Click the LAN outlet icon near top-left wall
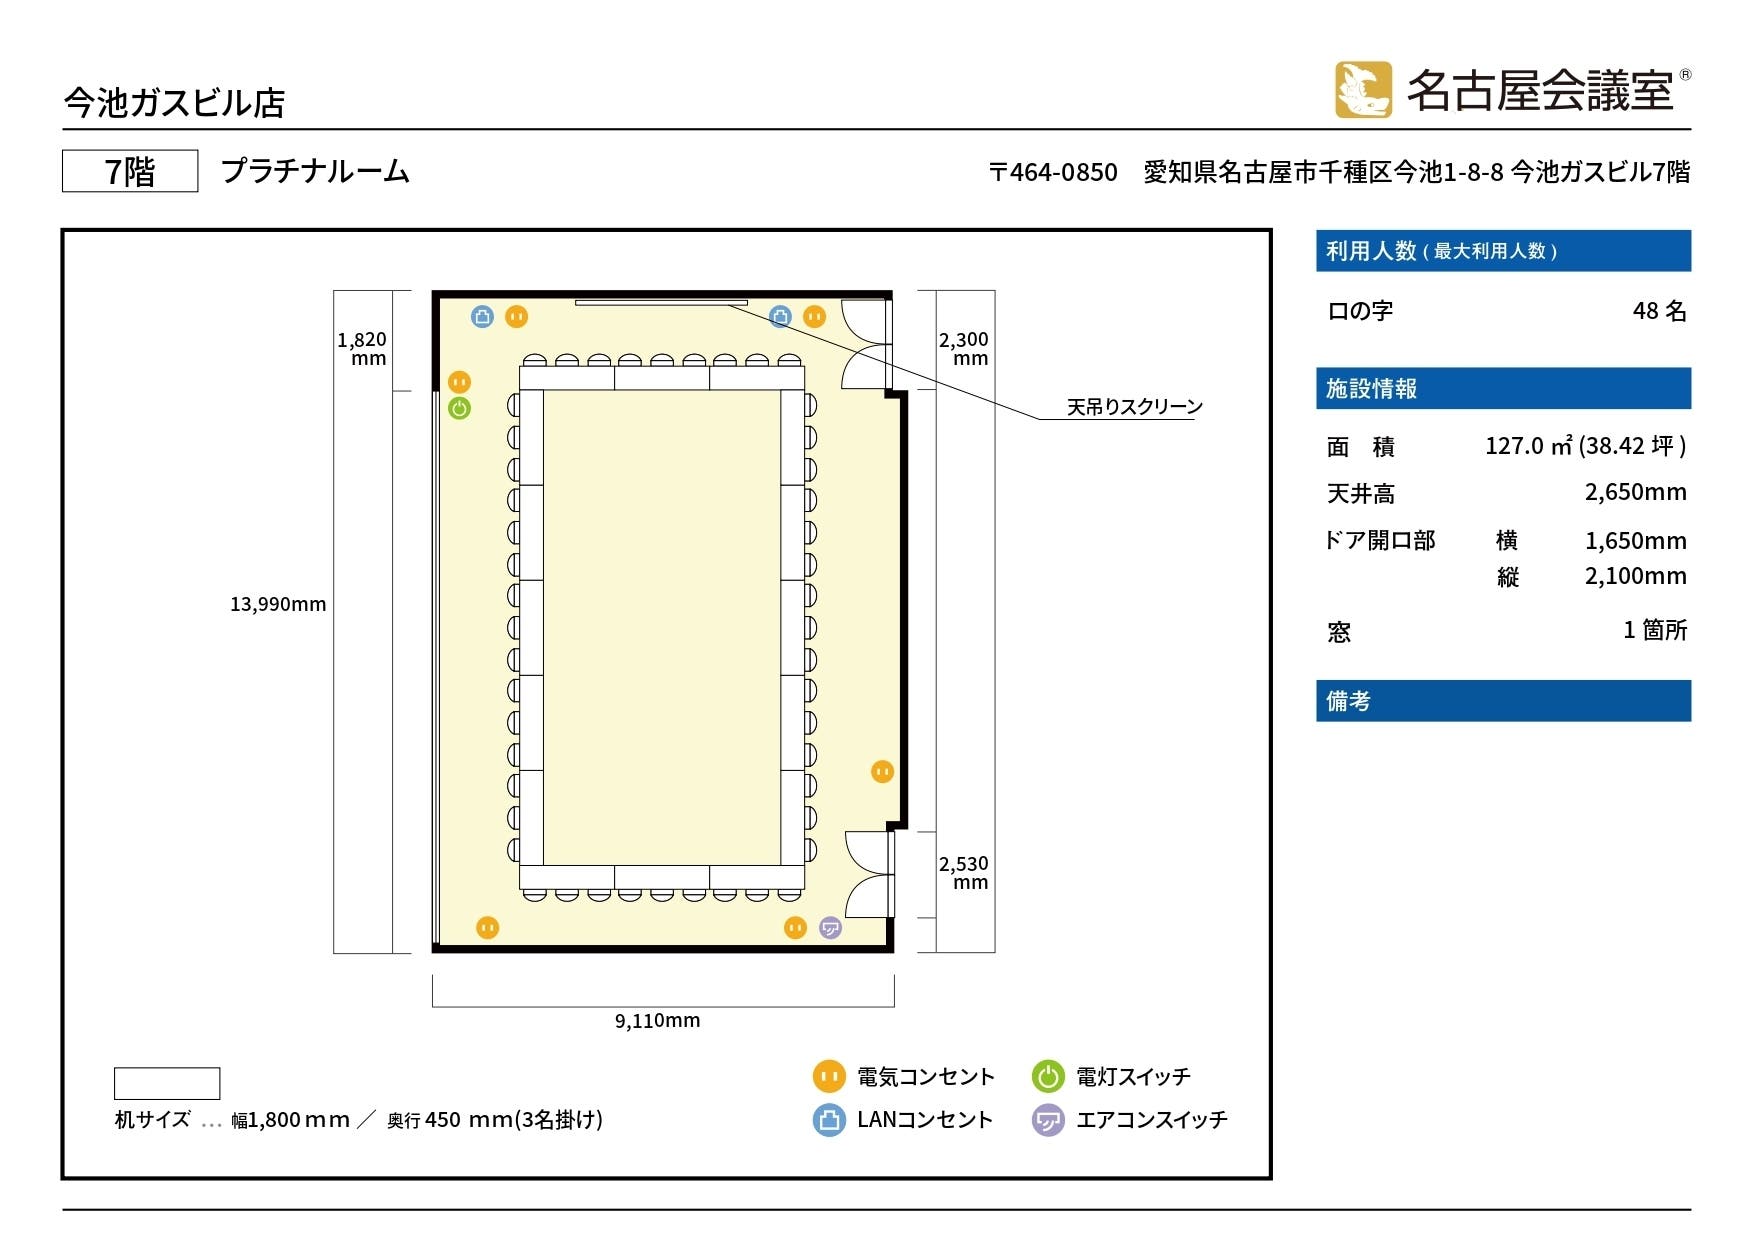 [x=482, y=316]
